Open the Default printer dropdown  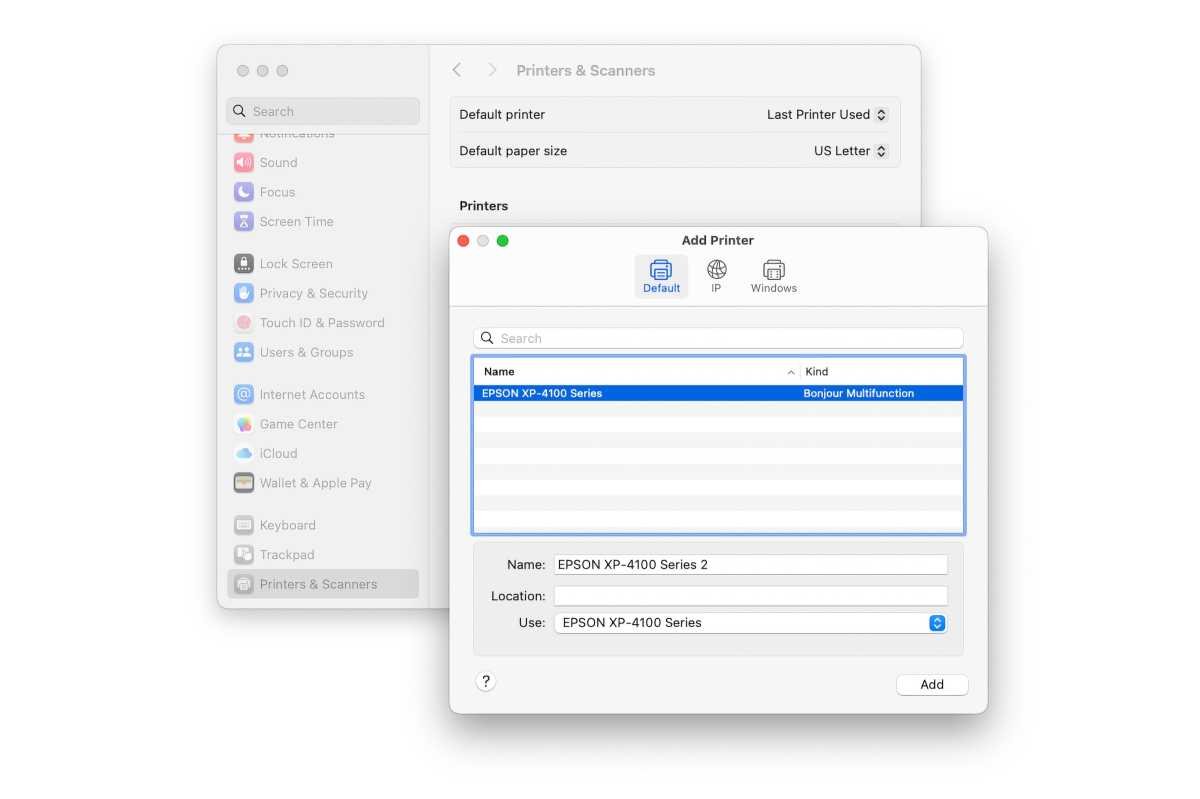pos(827,115)
